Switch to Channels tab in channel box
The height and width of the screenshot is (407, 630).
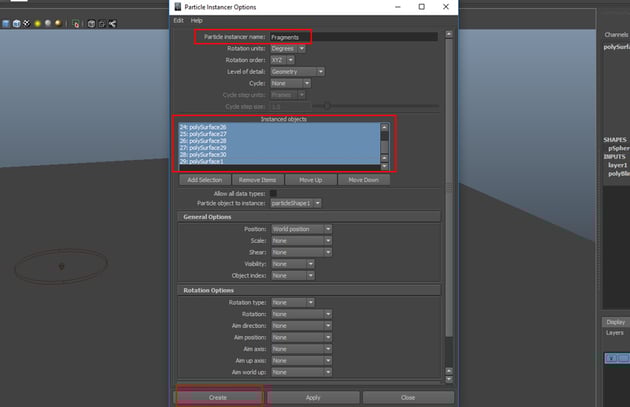pos(616,35)
